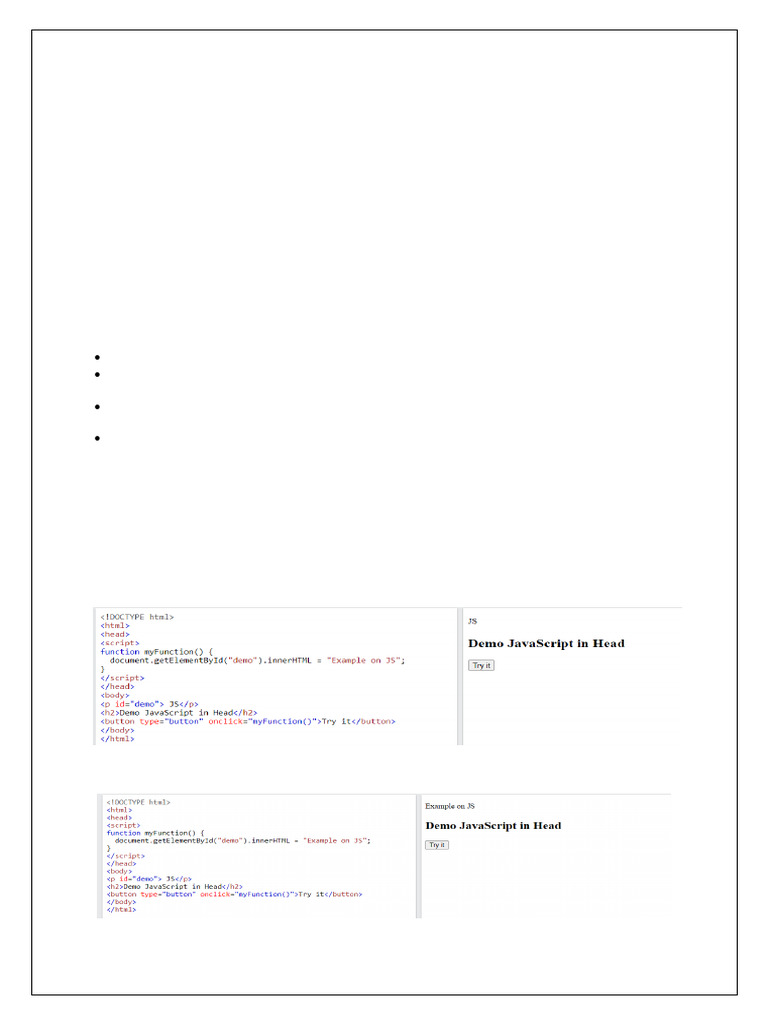The height and width of the screenshot is (1024, 768).
Task: Click the 'Demo JavaScript in Head' heading below 'Example on JS'
Action: (x=493, y=825)
